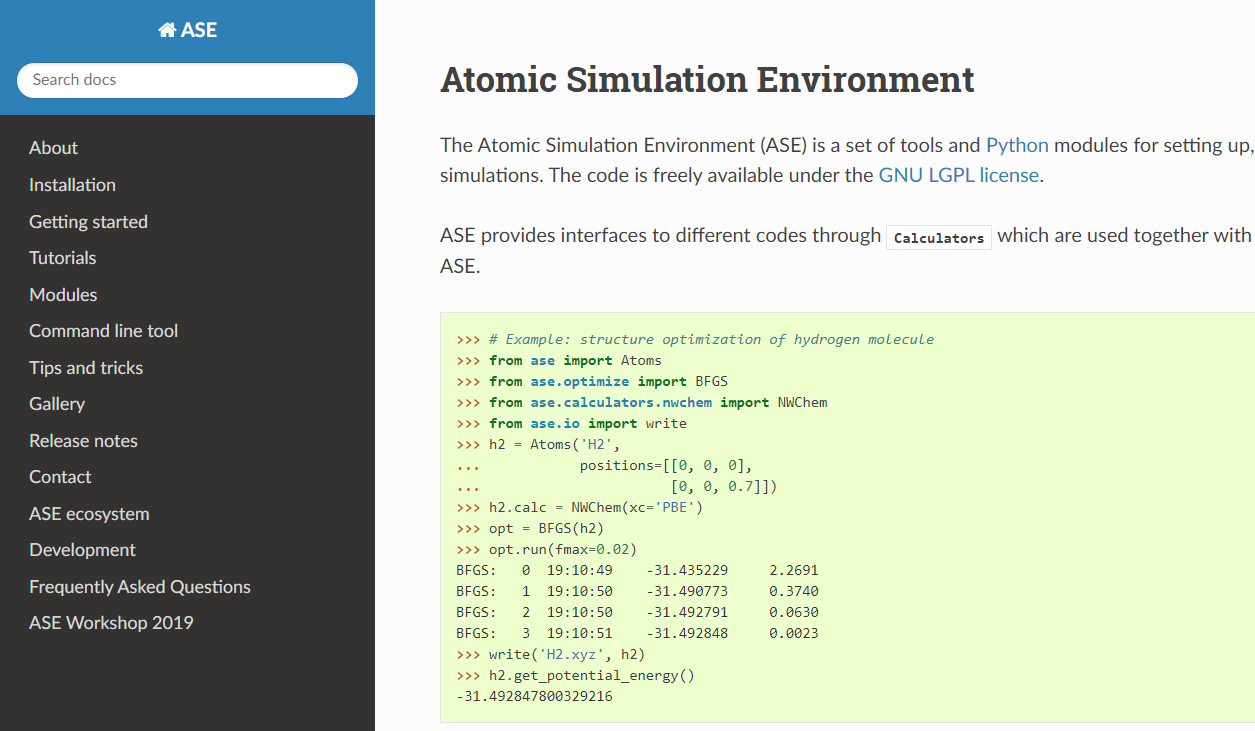Screen dimensions: 1255x731
Task: Go to Installation in the sidebar
Action: [72, 185]
